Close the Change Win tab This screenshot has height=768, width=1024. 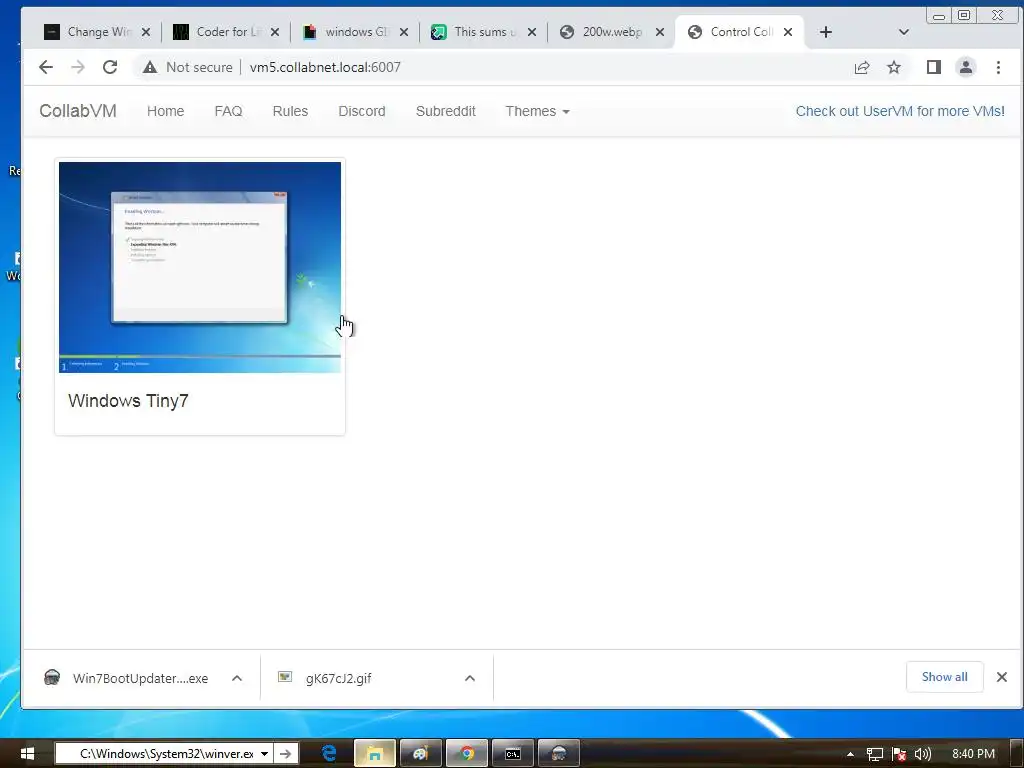click(x=146, y=32)
